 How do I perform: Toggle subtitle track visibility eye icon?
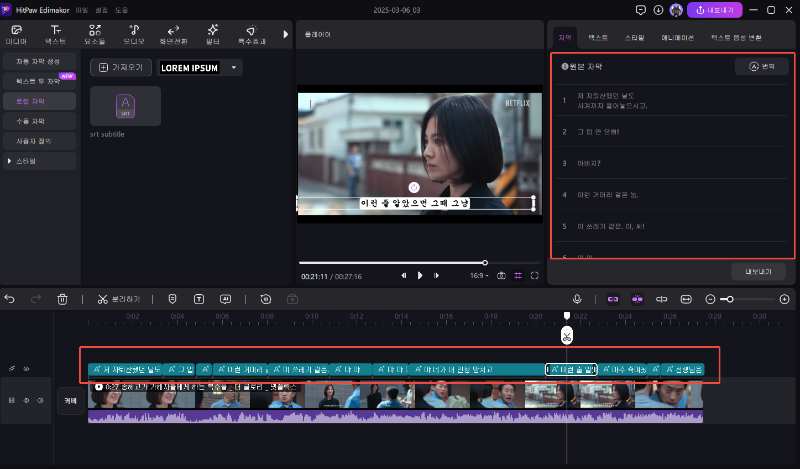coord(27,369)
